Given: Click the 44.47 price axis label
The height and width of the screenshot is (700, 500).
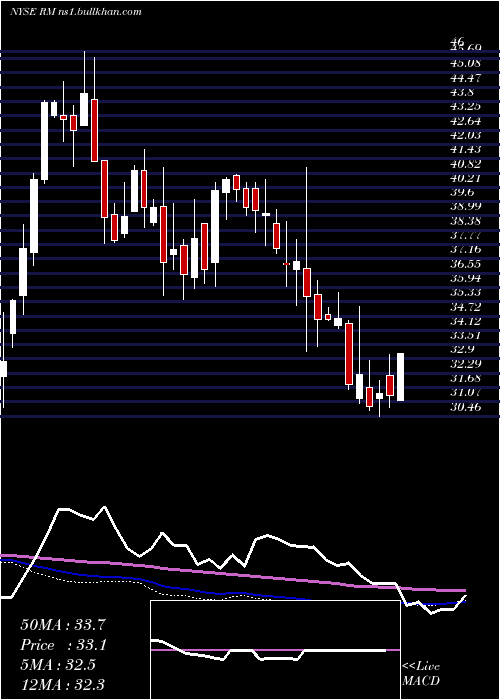Looking at the screenshot, I should pos(466,78).
